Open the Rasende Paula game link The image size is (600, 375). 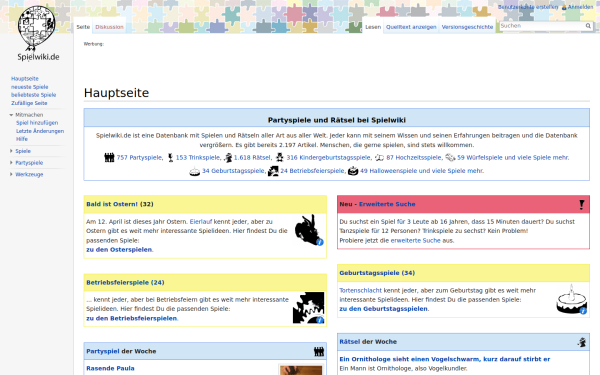(x=110, y=368)
